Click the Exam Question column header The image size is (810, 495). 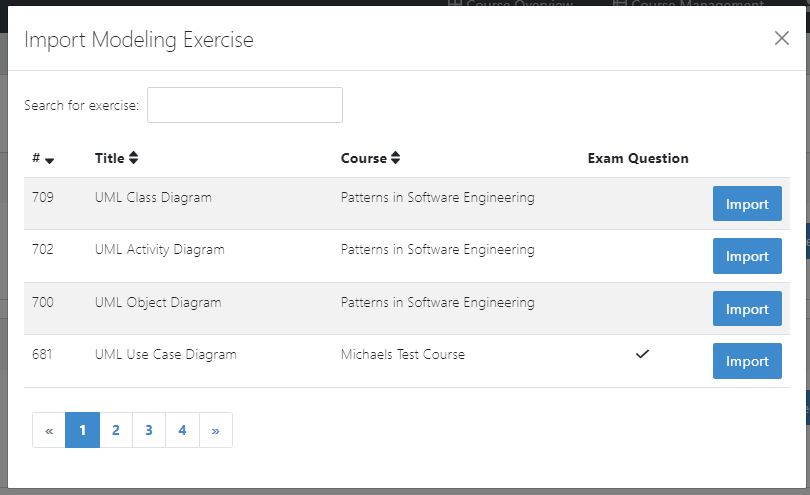coord(637,158)
